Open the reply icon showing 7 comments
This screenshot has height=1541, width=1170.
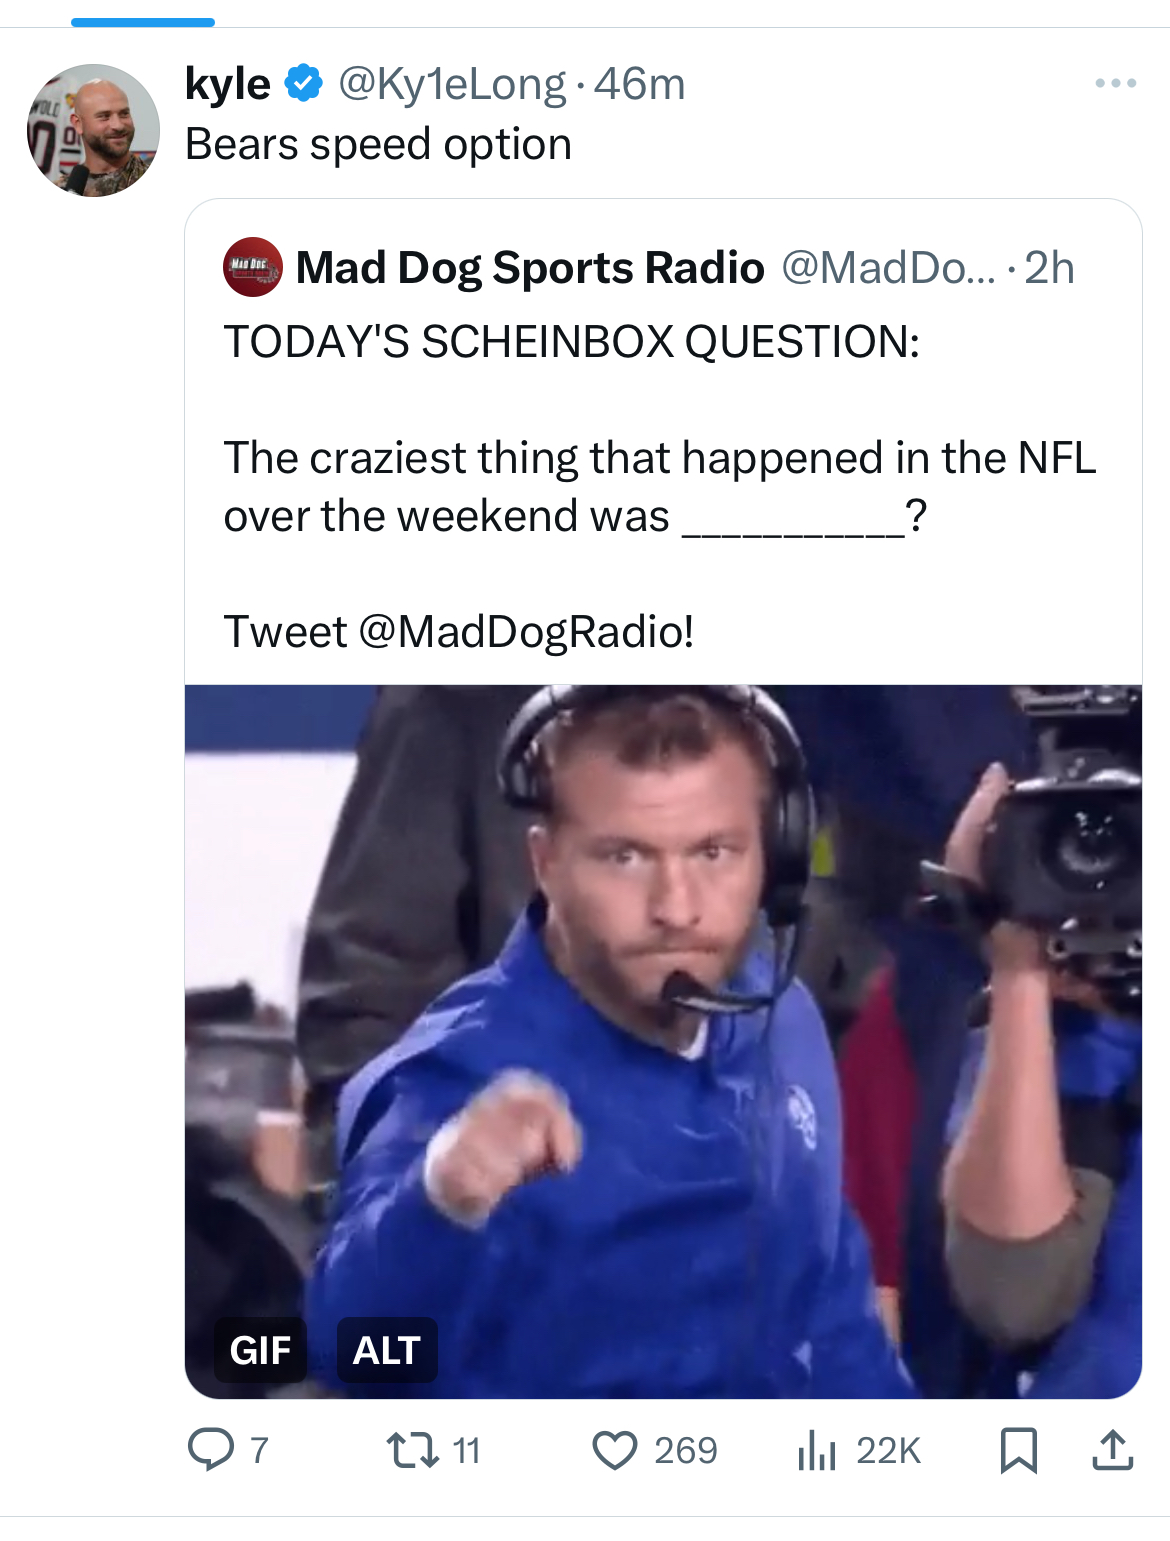click(x=211, y=1449)
